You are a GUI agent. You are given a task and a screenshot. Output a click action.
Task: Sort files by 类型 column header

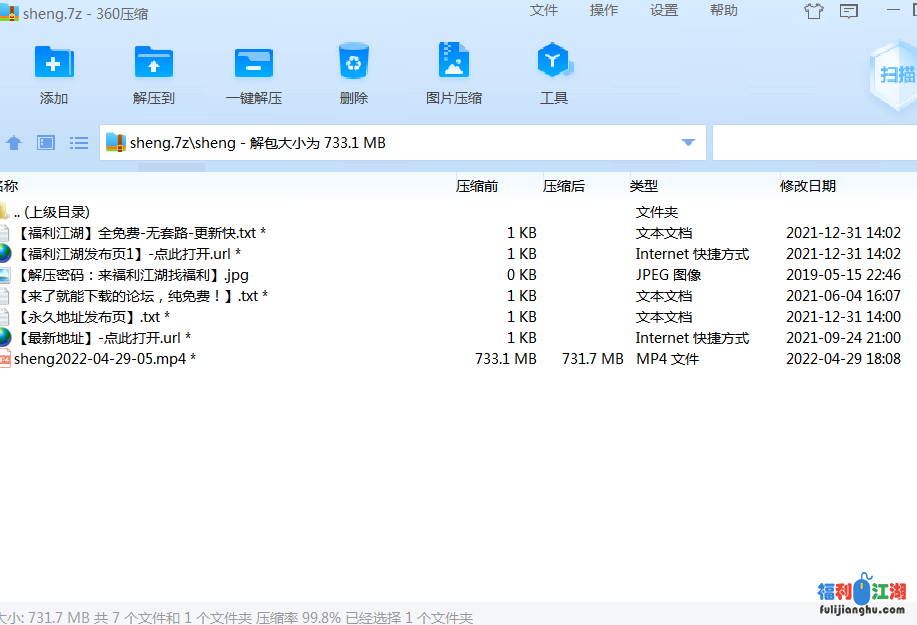644,186
